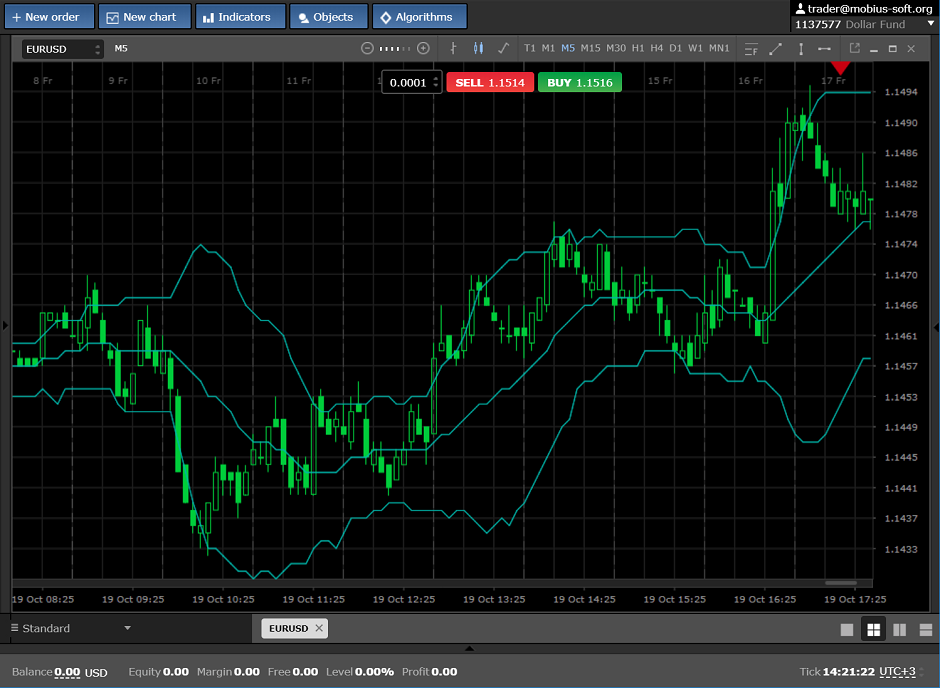Switch chart to bar display mode
The height and width of the screenshot is (688, 940).
[x=453, y=49]
